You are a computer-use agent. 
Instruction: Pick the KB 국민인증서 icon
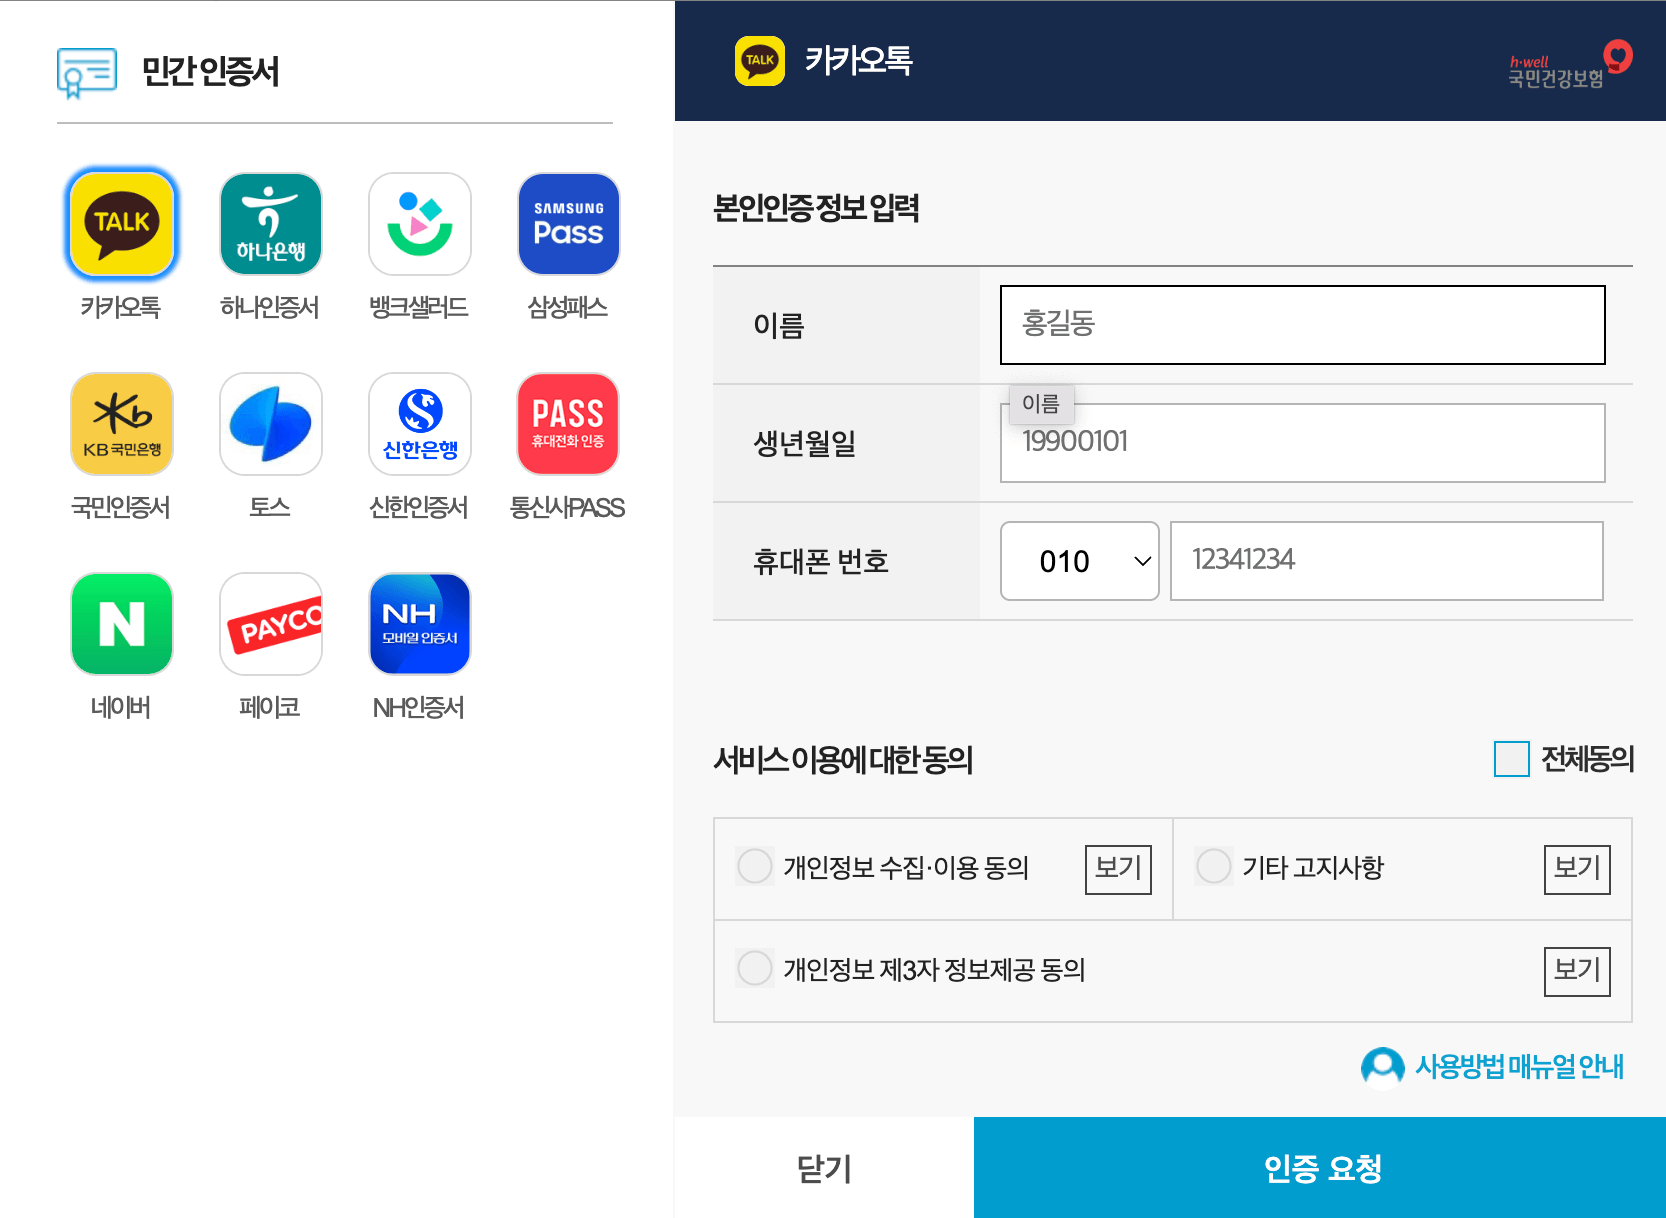[x=121, y=423]
